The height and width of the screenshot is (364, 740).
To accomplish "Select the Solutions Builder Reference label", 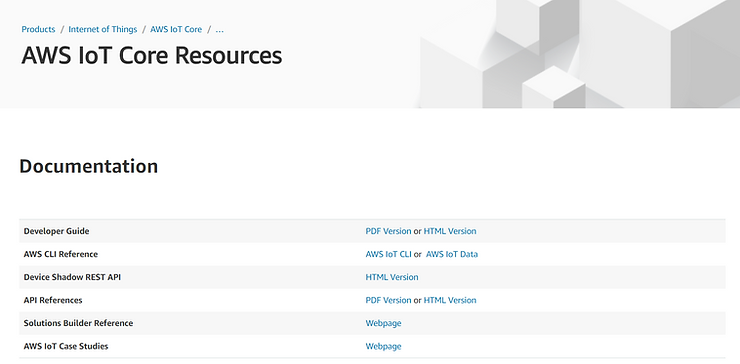I will 78,323.
